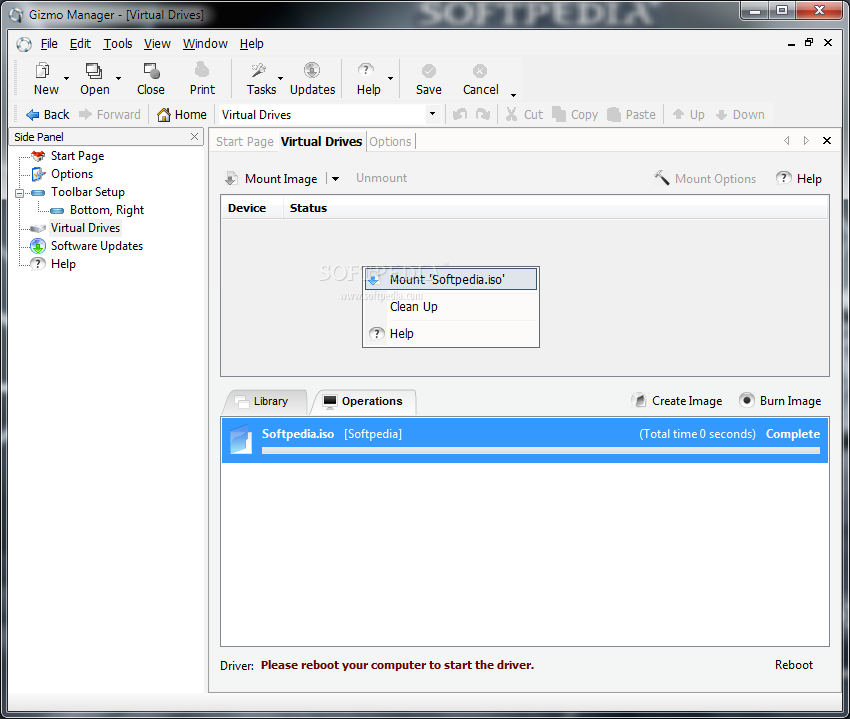Click the Softpedia.iso progress bar
850x719 pixels.
pyautogui.click(x=540, y=451)
